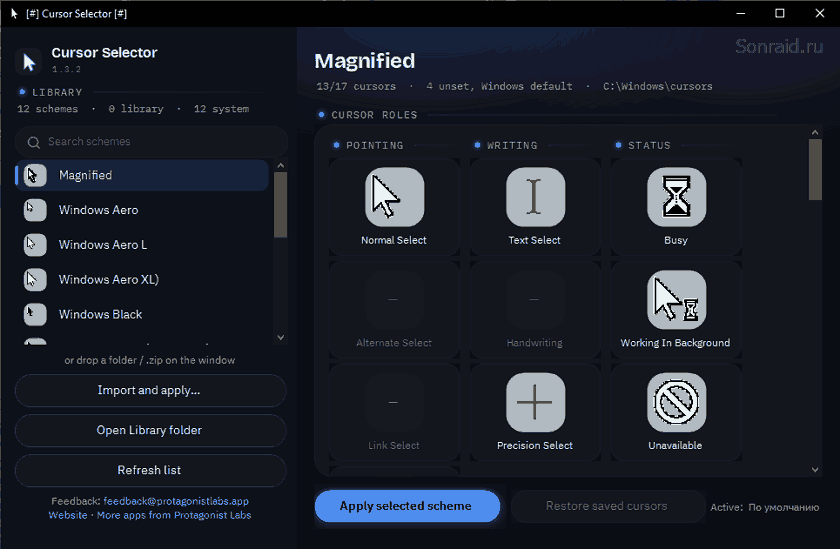Click the Active: По умолчанию status text
This screenshot has height=549, width=840.
(764, 507)
